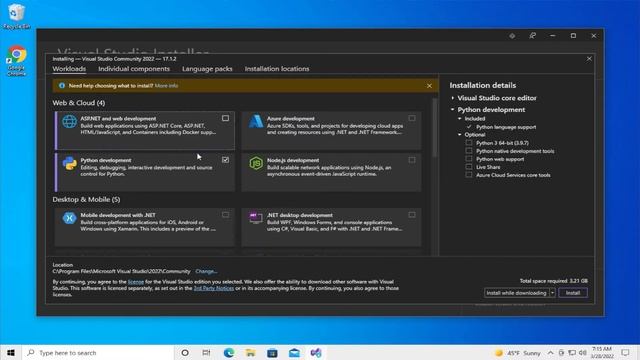Click the Web & Cloud (4) heading

tap(78, 103)
